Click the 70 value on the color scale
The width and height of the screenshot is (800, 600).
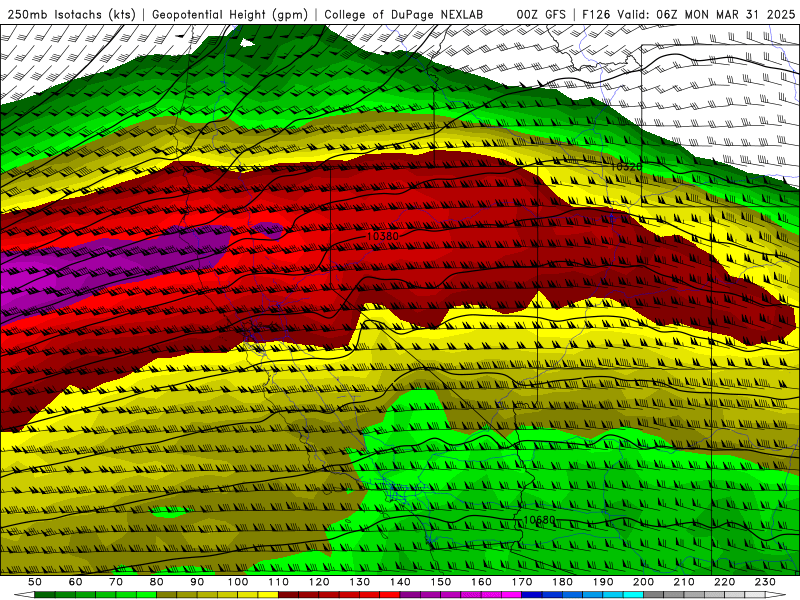pyautogui.click(x=116, y=582)
